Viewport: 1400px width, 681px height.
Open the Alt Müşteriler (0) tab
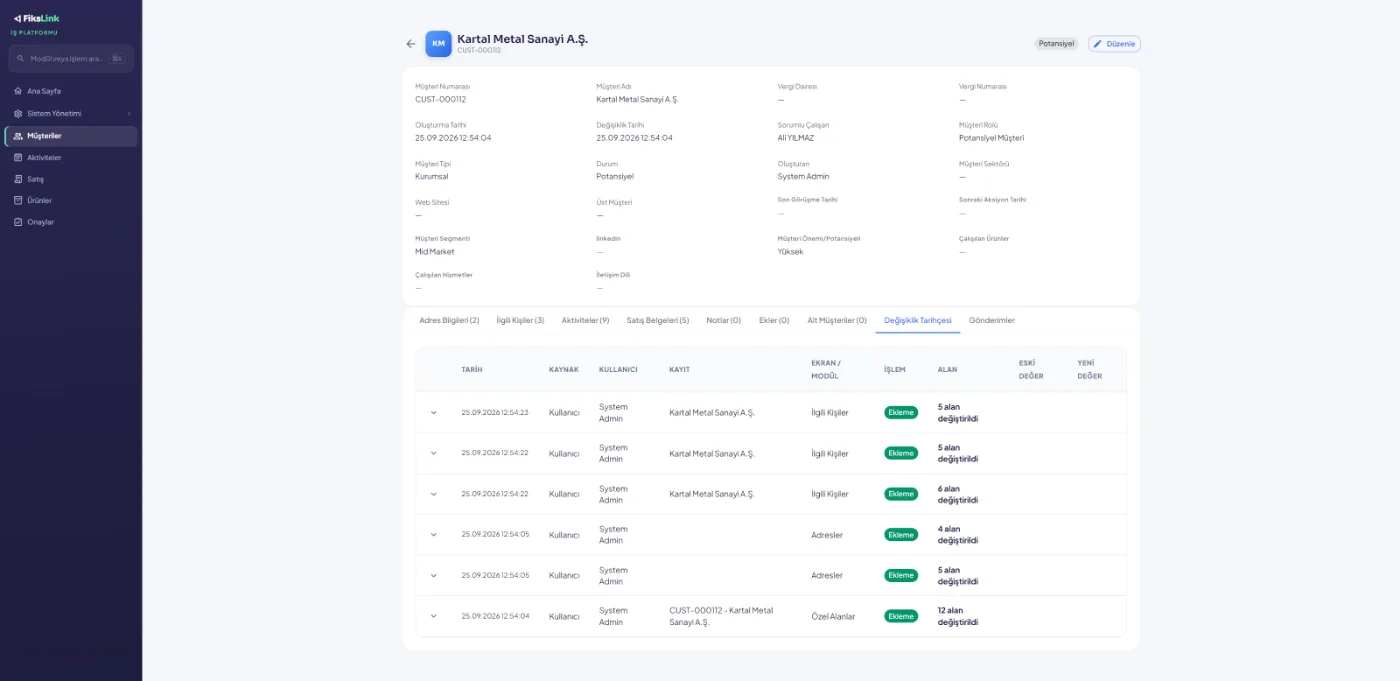(x=837, y=320)
